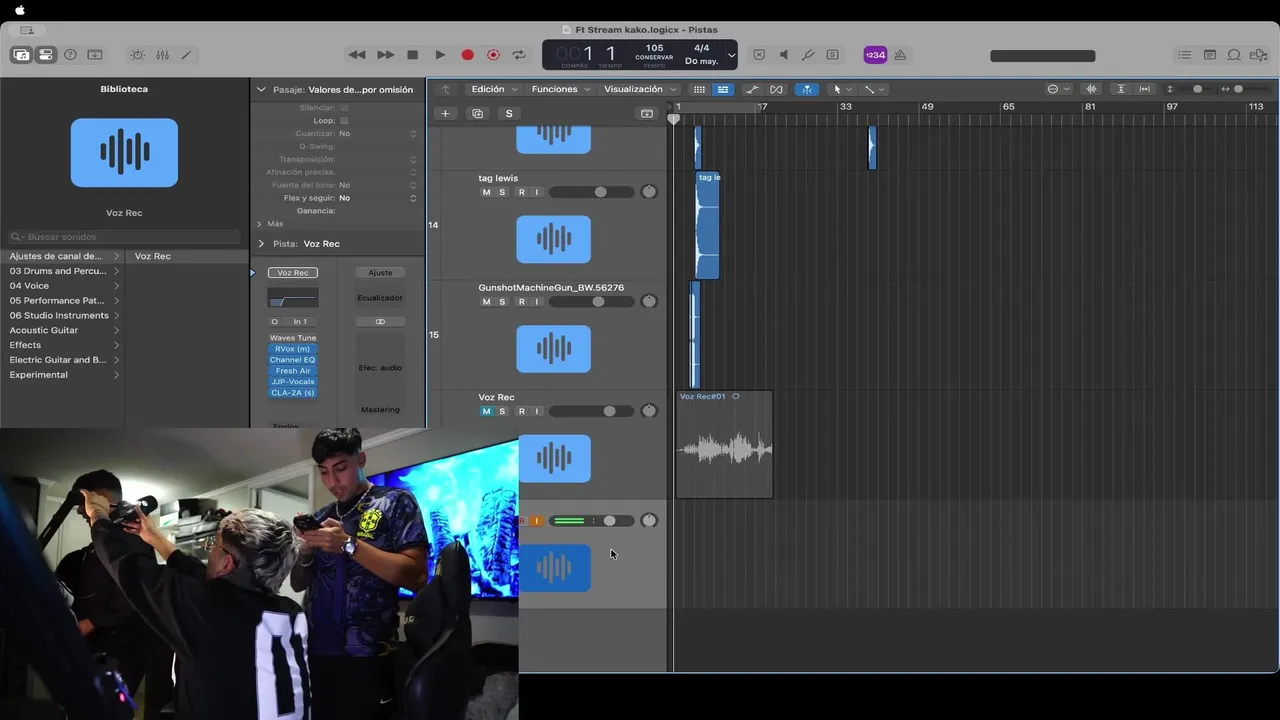Add a new track with plus button
The image size is (1280, 720).
point(445,113)
